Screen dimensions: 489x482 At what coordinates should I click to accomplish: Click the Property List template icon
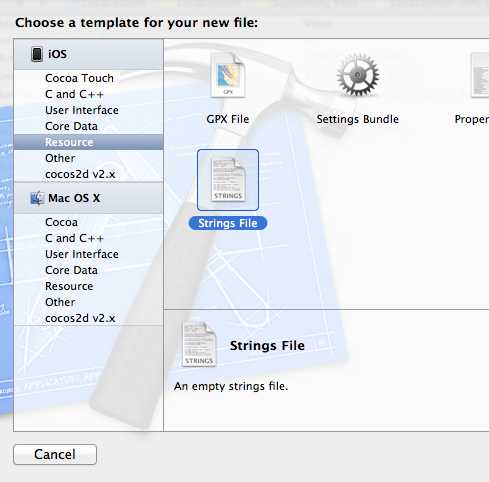(x=480, y=76)
